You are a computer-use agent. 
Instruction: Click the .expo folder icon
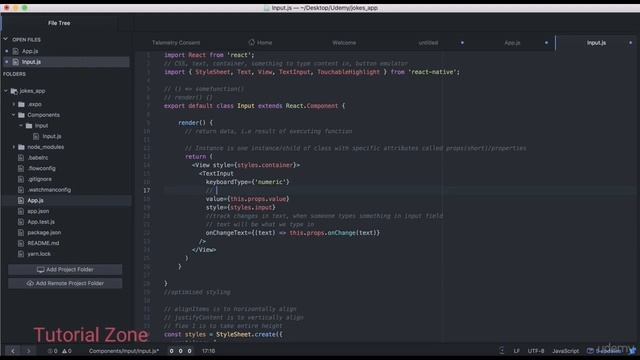(22, 104)
